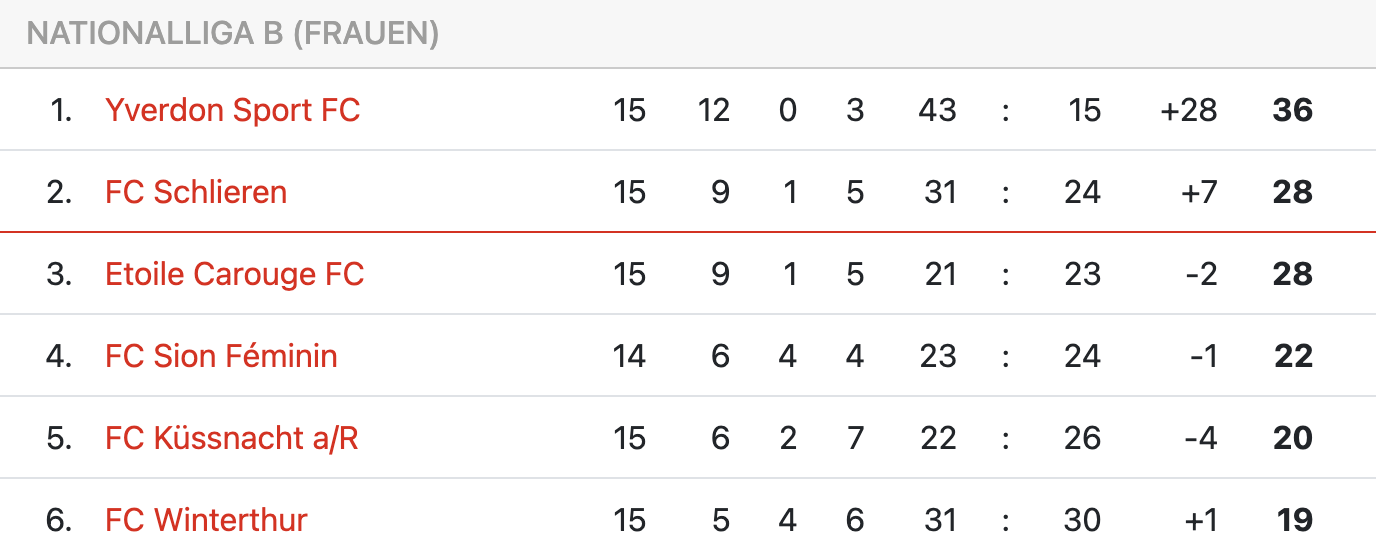Image resolution: width=1376 pixels, height=556 pixels.
Task: Click FC Schlieren's +7 goal difference
Action: 1197,192
